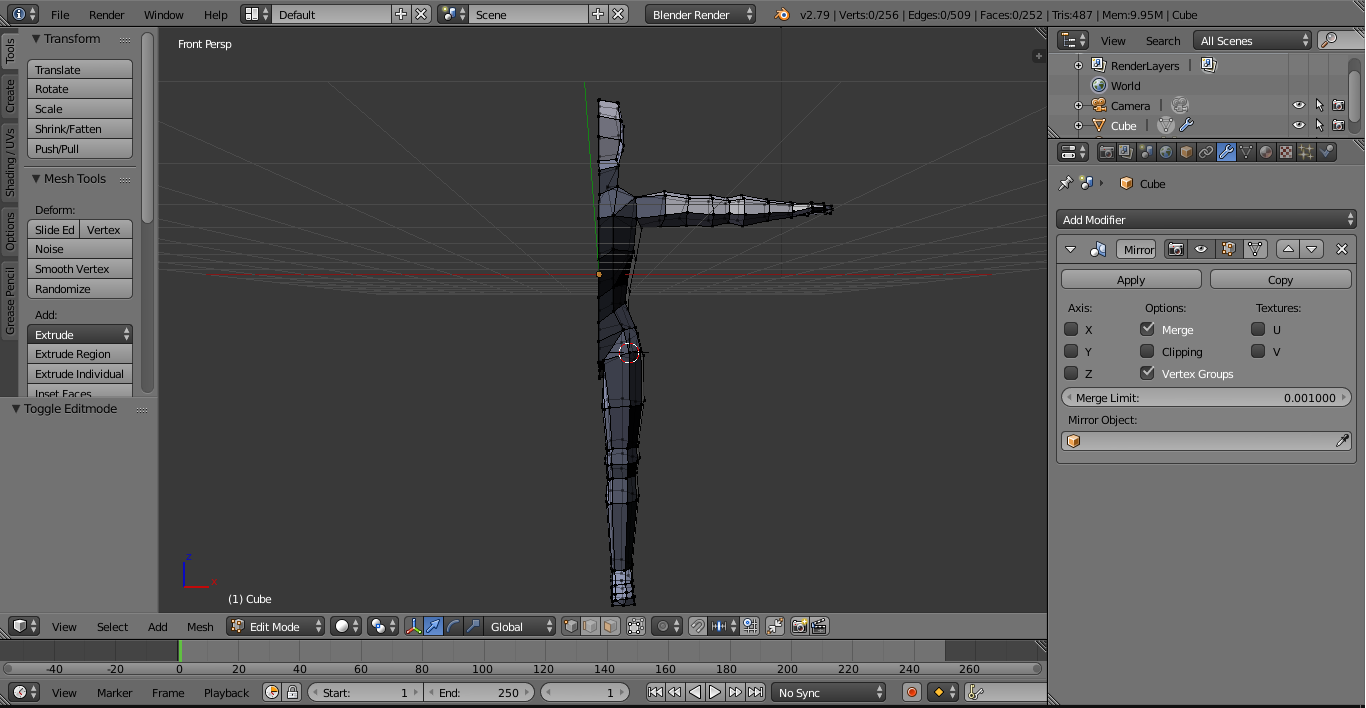
Task: Open the Material properties tab icon
Action: coord(1266,153)
